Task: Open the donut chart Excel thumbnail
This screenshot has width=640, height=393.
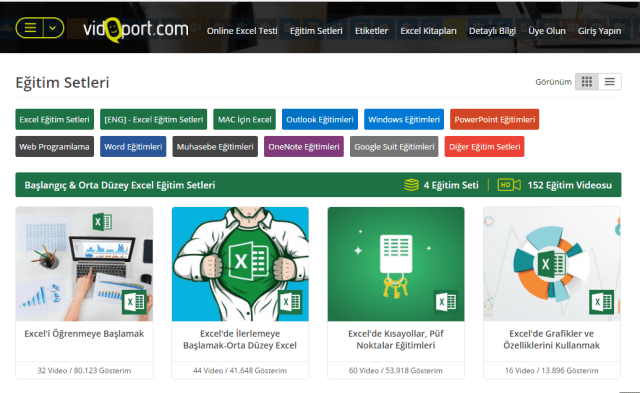Action: (552, 264)
